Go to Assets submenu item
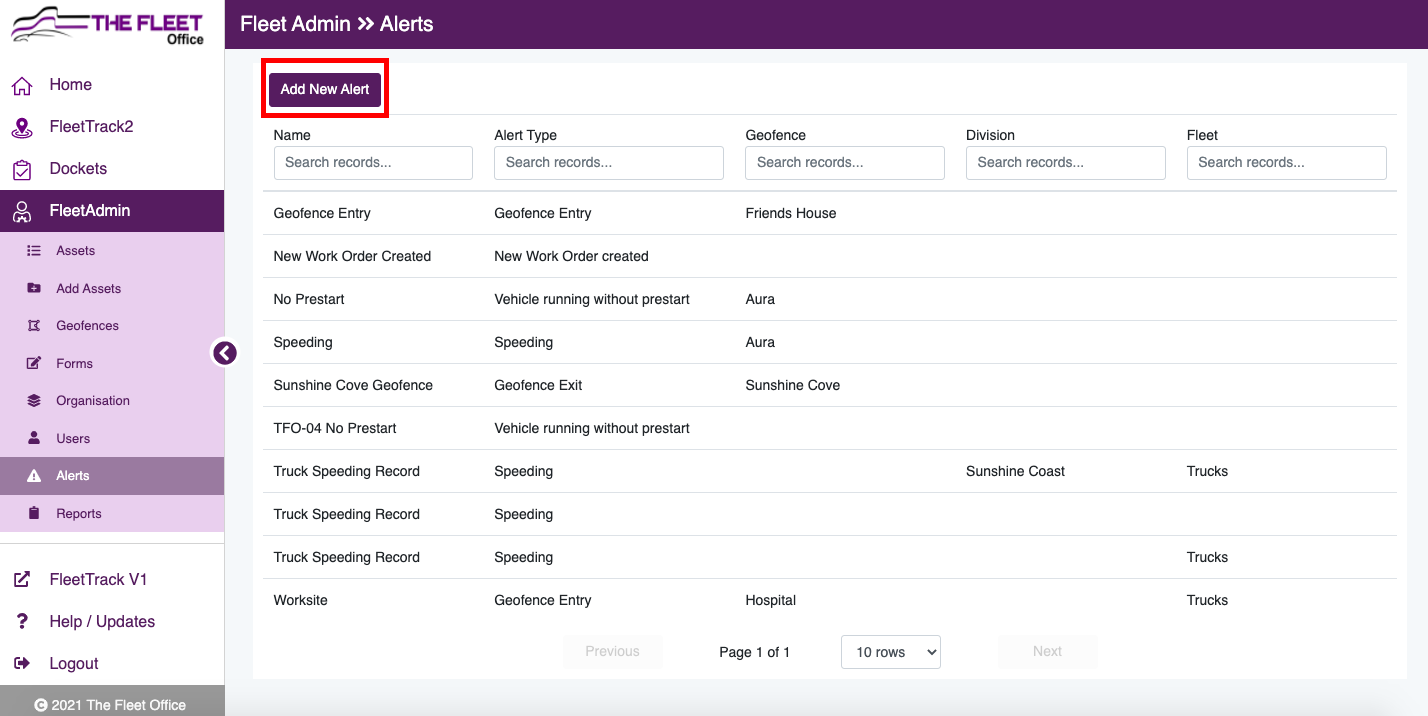The image size is (1428, 716). click(x=112, y=251)
